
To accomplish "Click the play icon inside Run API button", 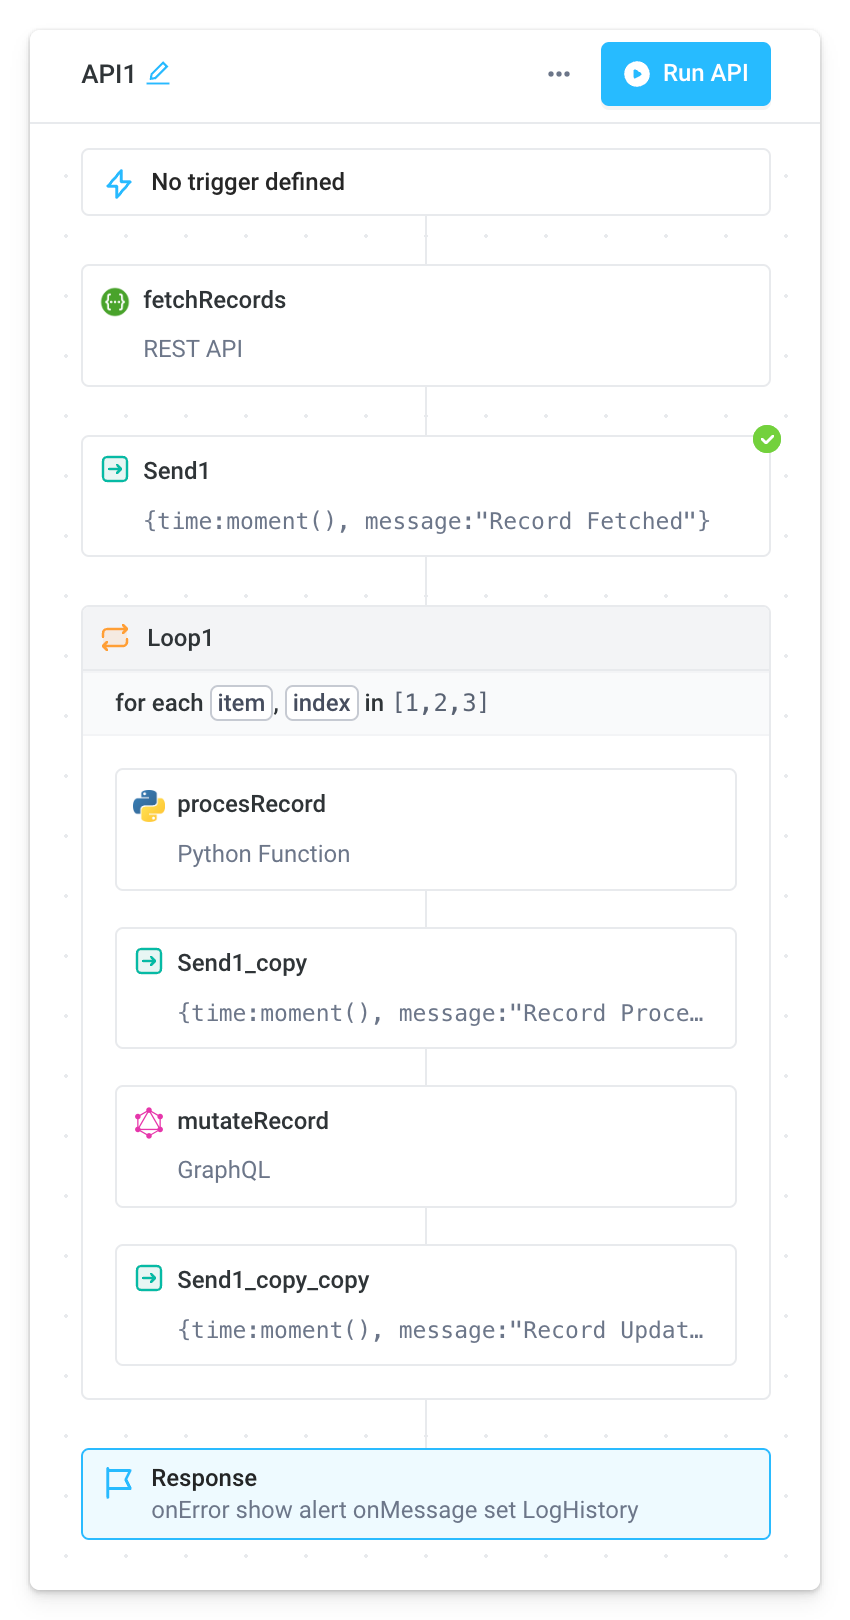I will 637,74.
